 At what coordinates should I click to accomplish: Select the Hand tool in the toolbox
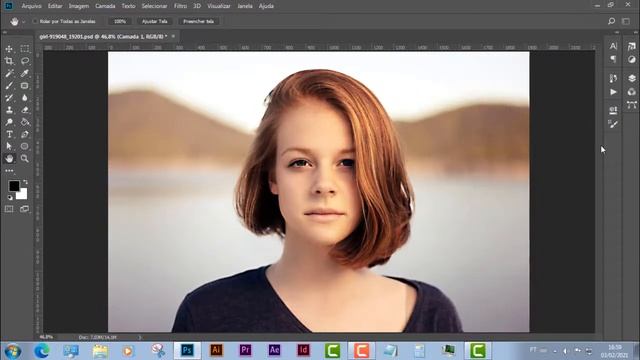coord(9,158)
